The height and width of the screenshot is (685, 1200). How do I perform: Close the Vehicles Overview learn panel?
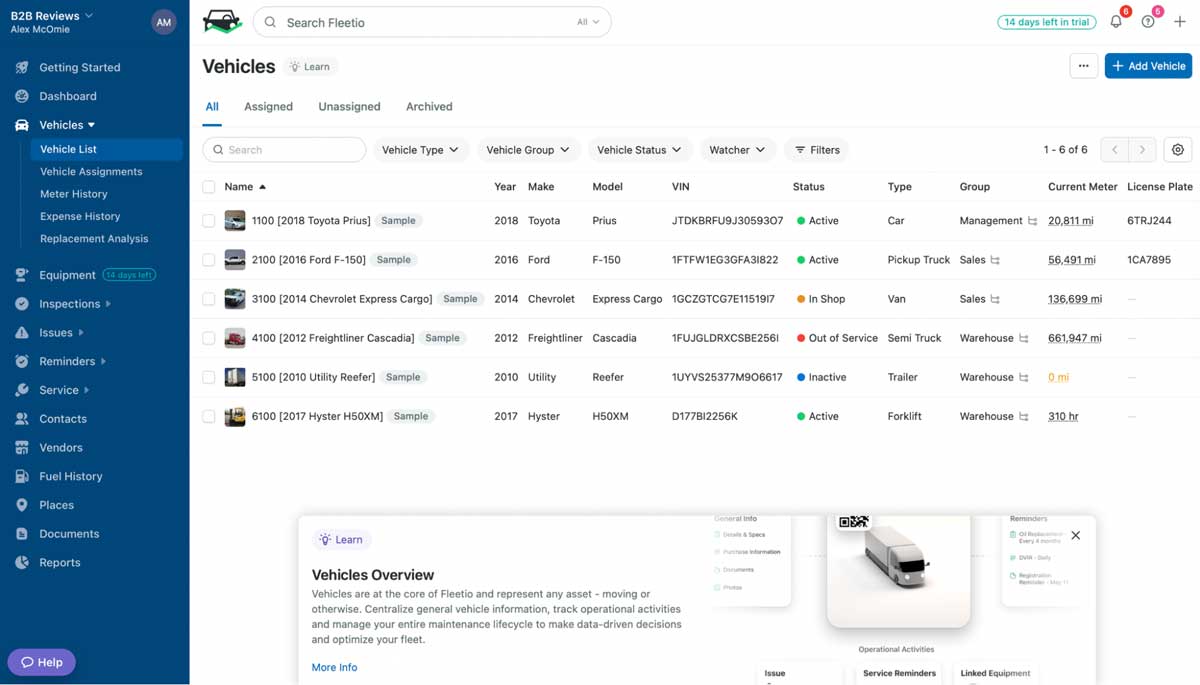[x=1076, y=536]
